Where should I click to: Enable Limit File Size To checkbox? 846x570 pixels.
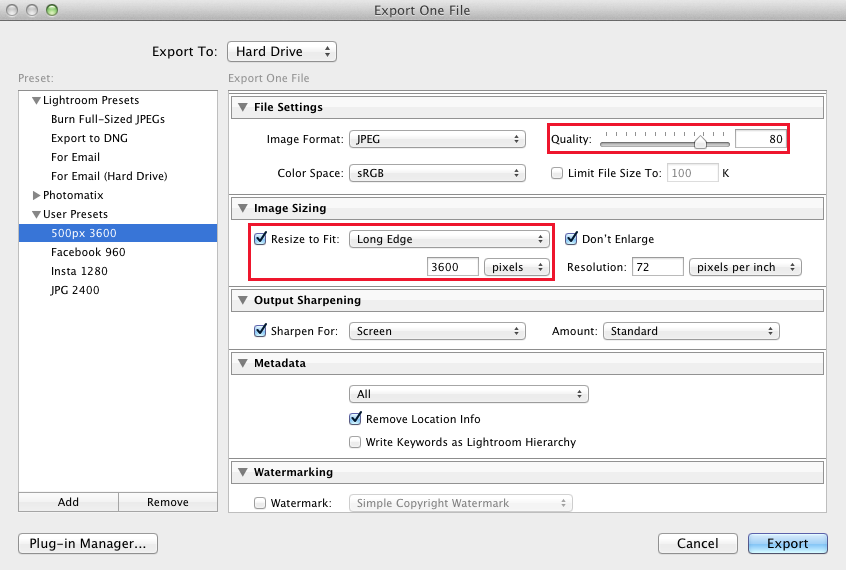(x=557, y=173)
